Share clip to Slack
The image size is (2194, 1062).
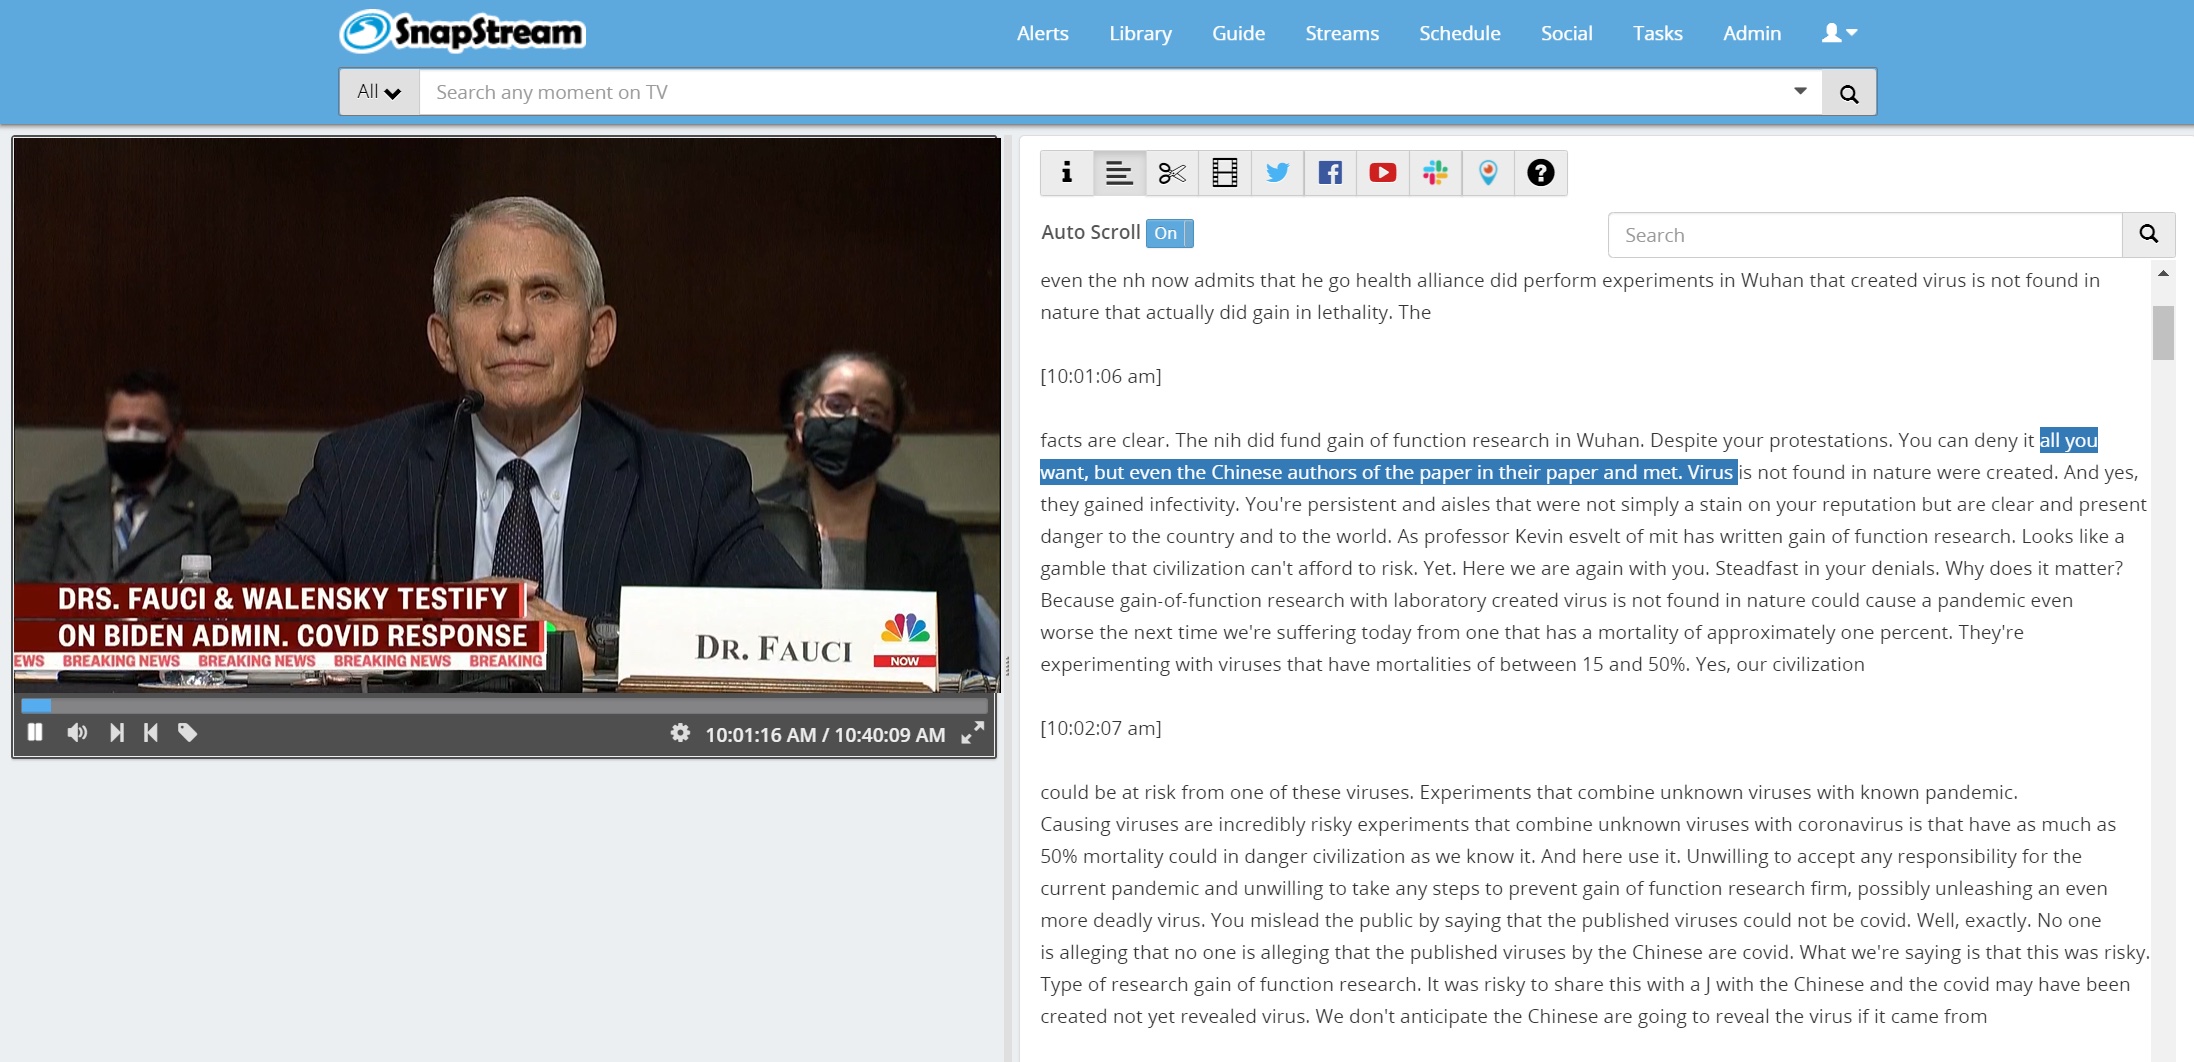(x=1436, y=173)
